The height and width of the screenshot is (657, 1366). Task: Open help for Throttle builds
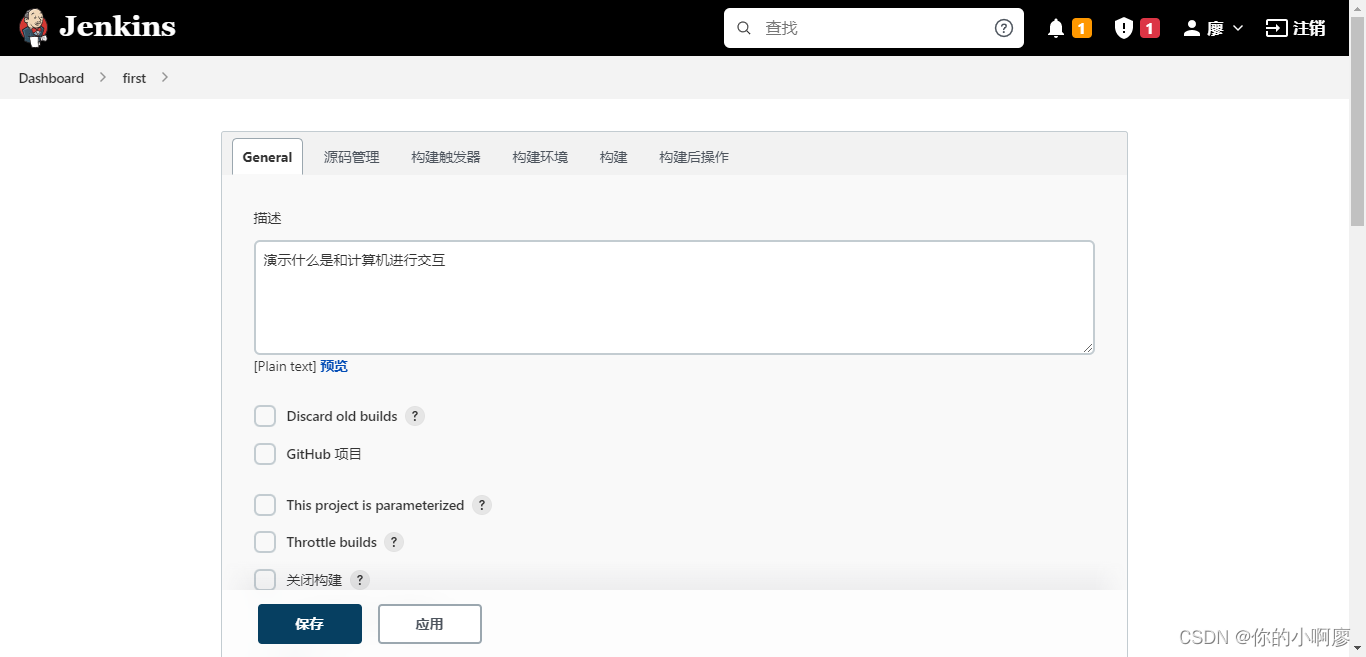pos(394,542)
